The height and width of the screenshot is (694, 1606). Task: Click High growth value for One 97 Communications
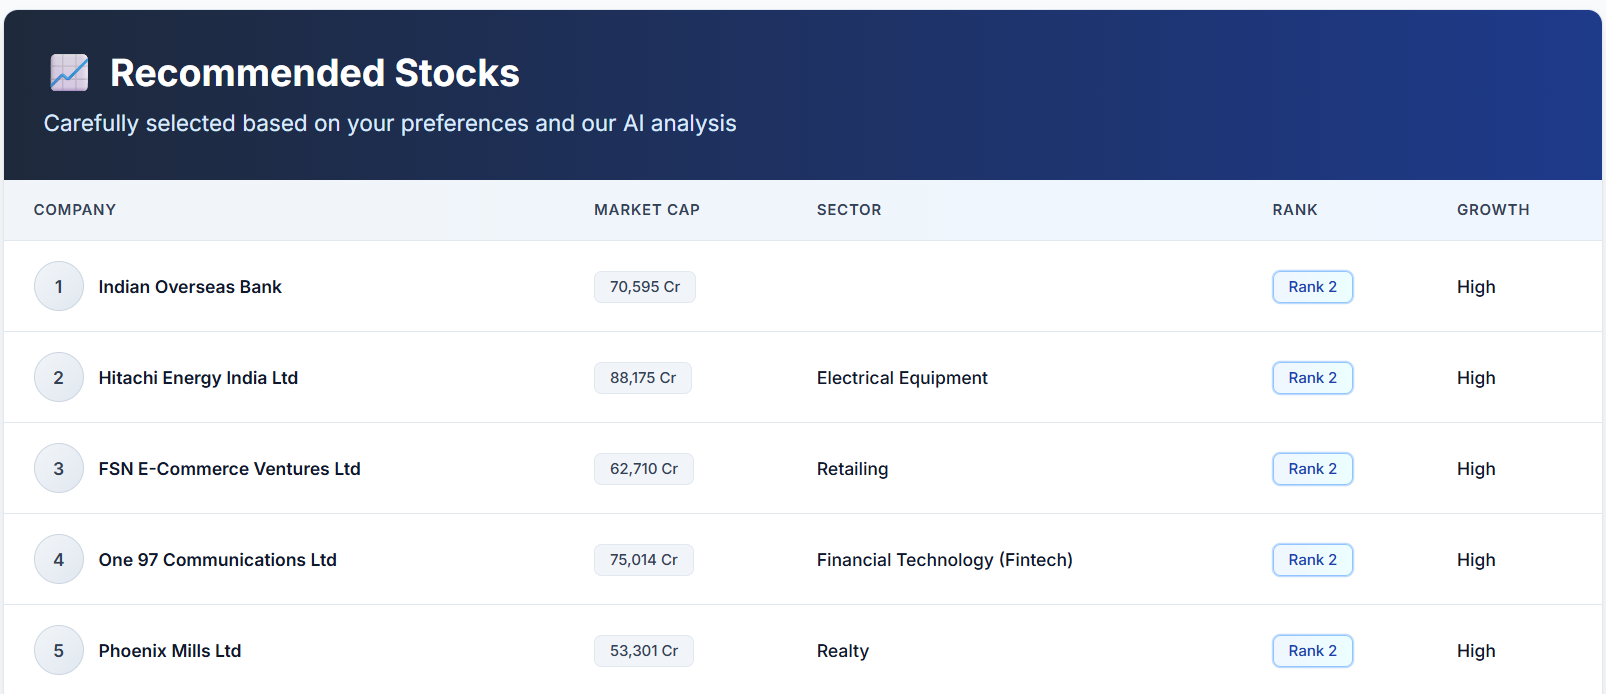pos(1476,560)
